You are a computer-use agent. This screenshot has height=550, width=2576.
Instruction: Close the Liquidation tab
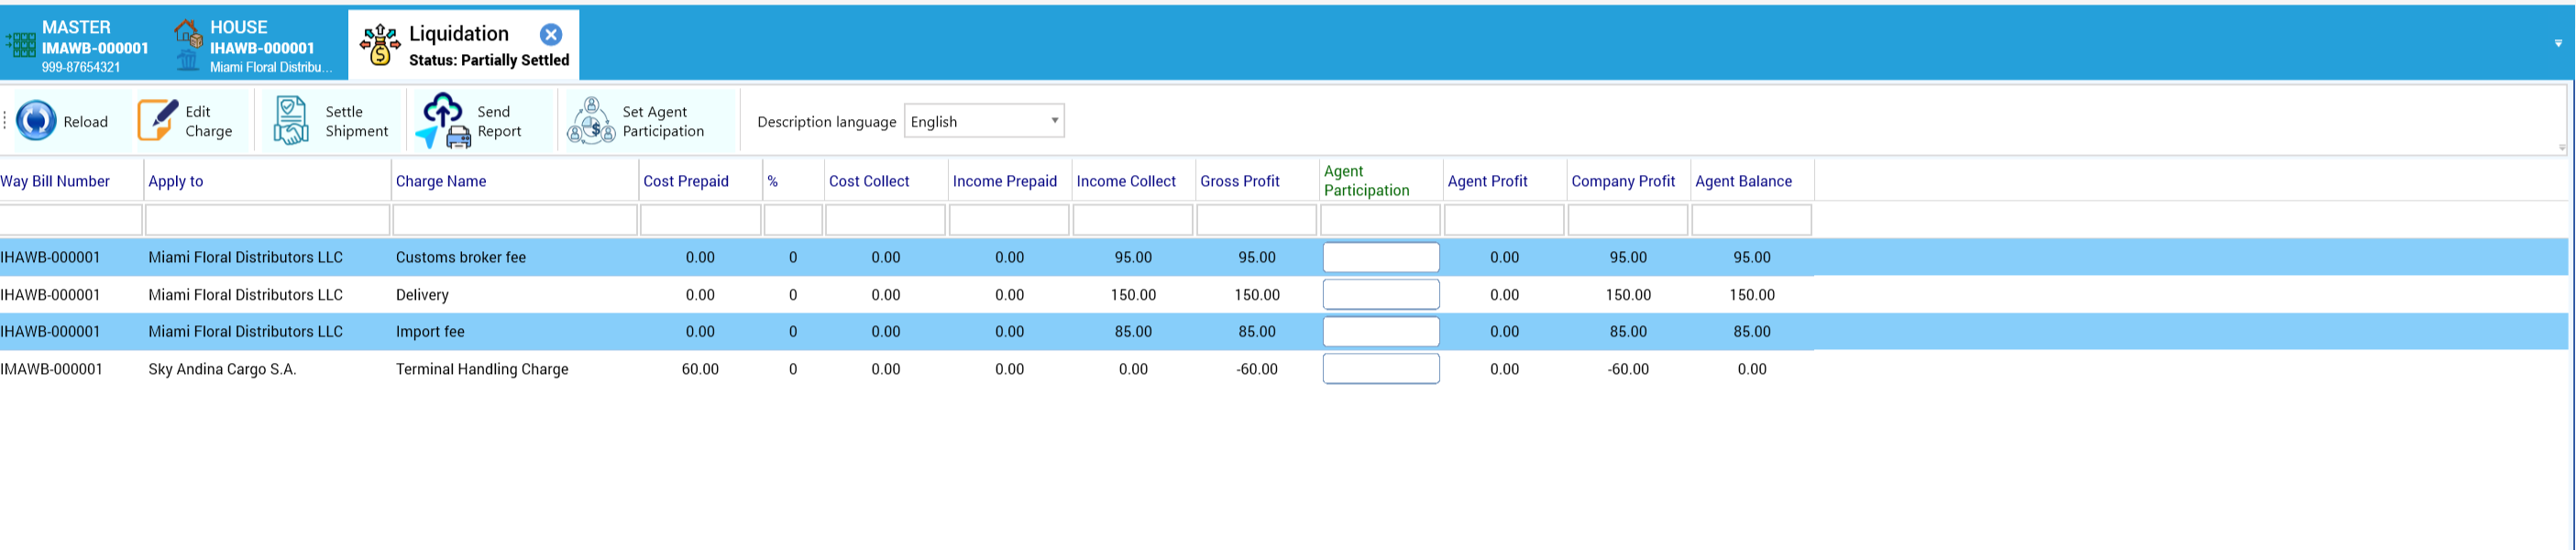point(551,35)
